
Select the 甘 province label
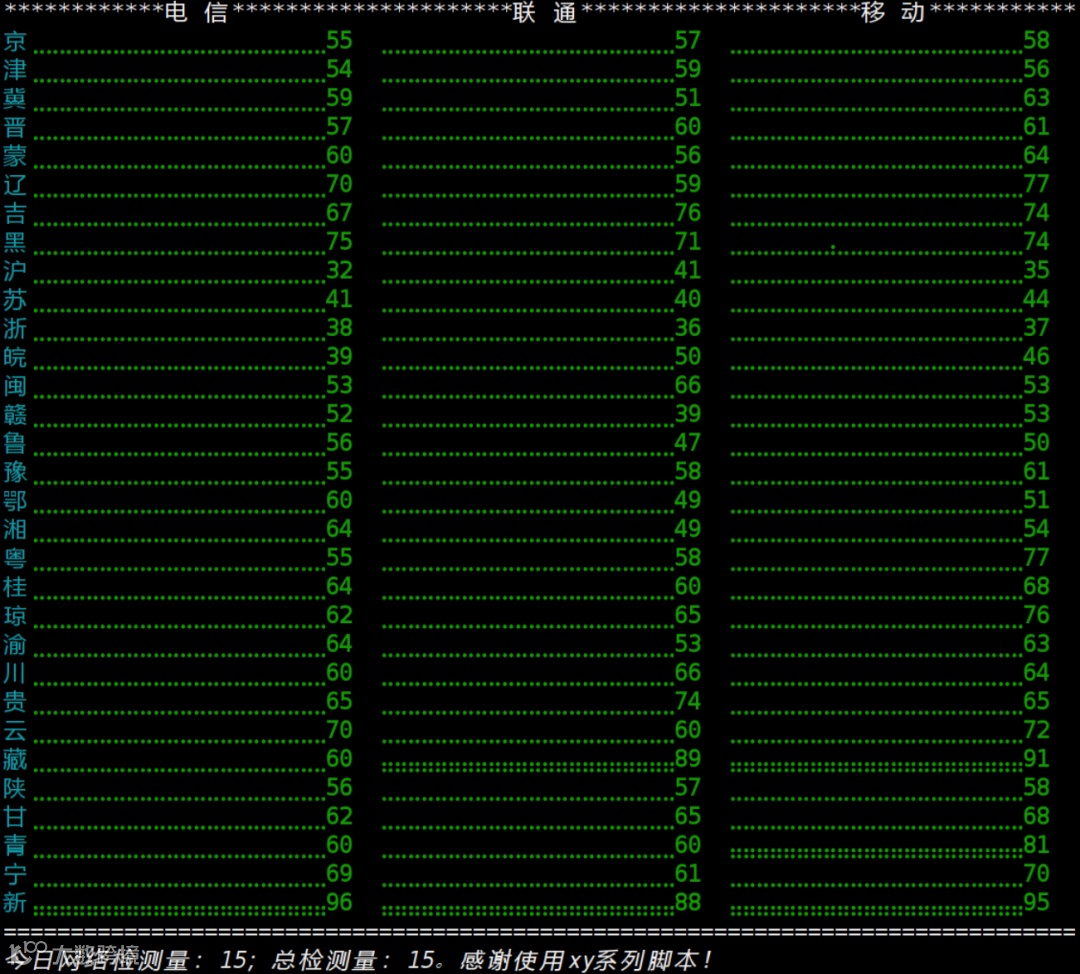15,816
